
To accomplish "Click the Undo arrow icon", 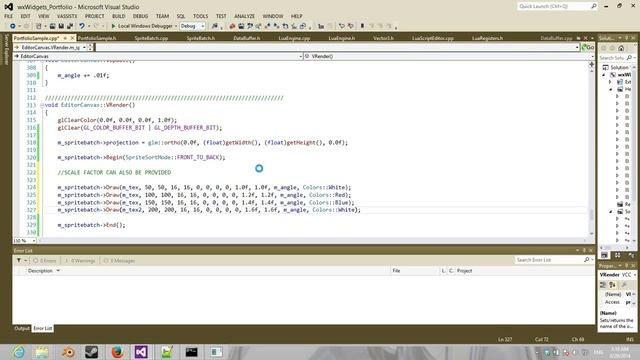I will tap(82, 26).
